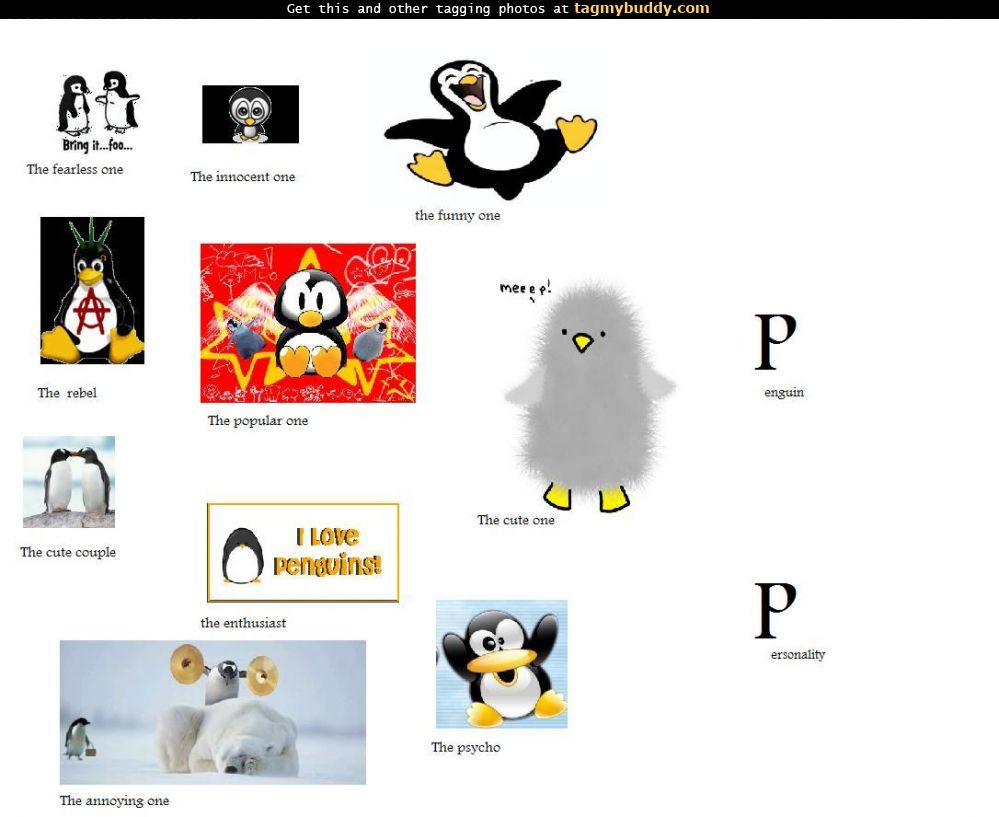The image size is (999, 817).
Task: Click the 'The annoying one' caption
Action: coord(115,800)
